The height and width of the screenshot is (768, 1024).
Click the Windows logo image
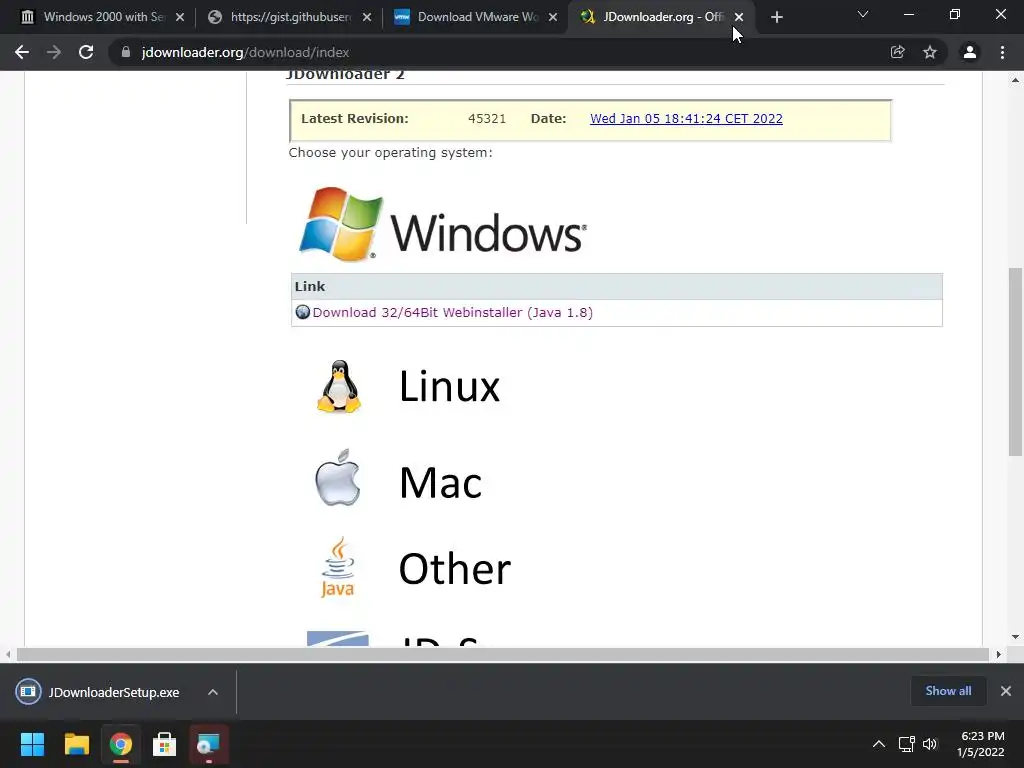tap(442, 225)
